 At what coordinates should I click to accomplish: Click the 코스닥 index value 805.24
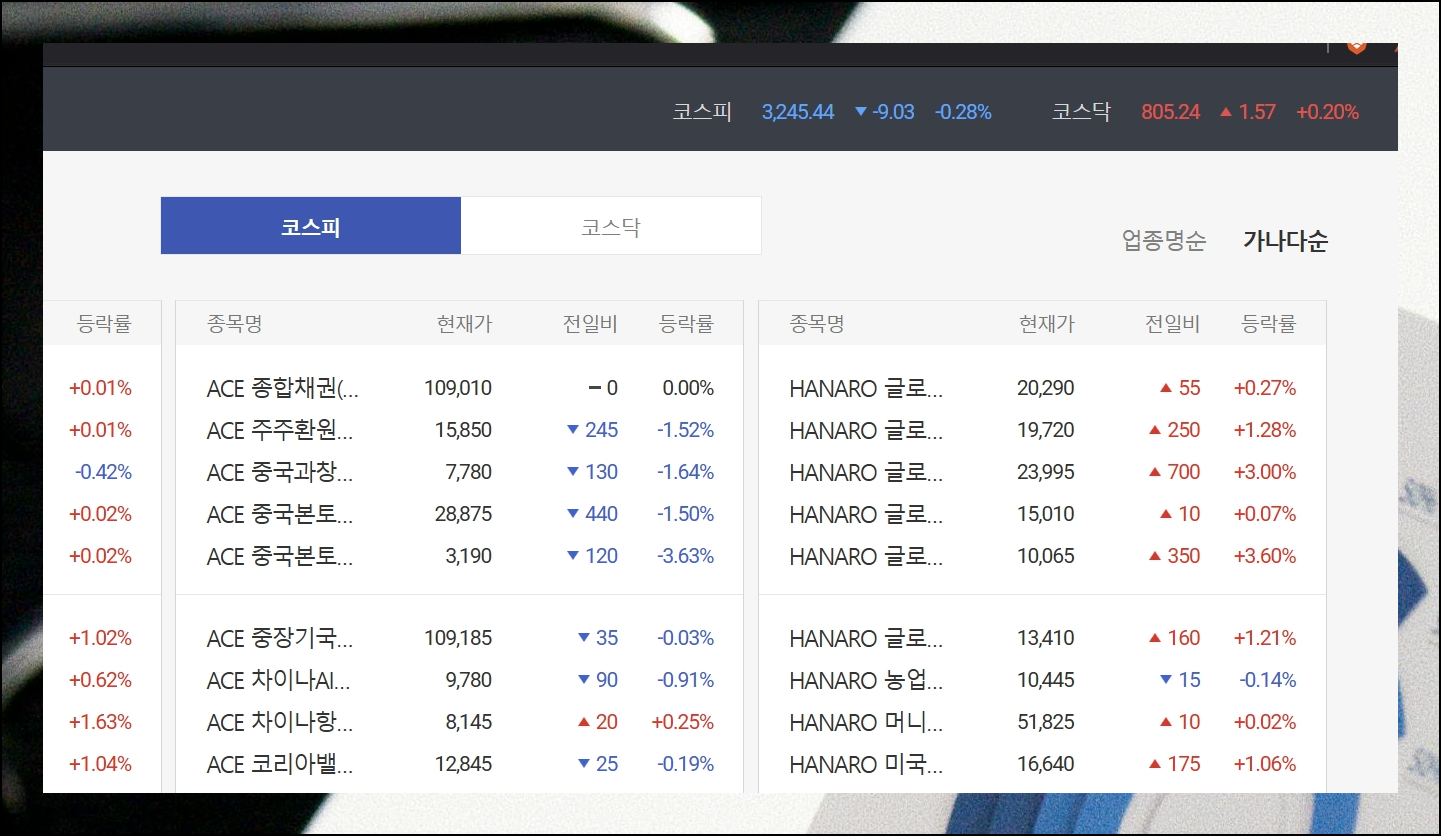(x=1170, y=112)
